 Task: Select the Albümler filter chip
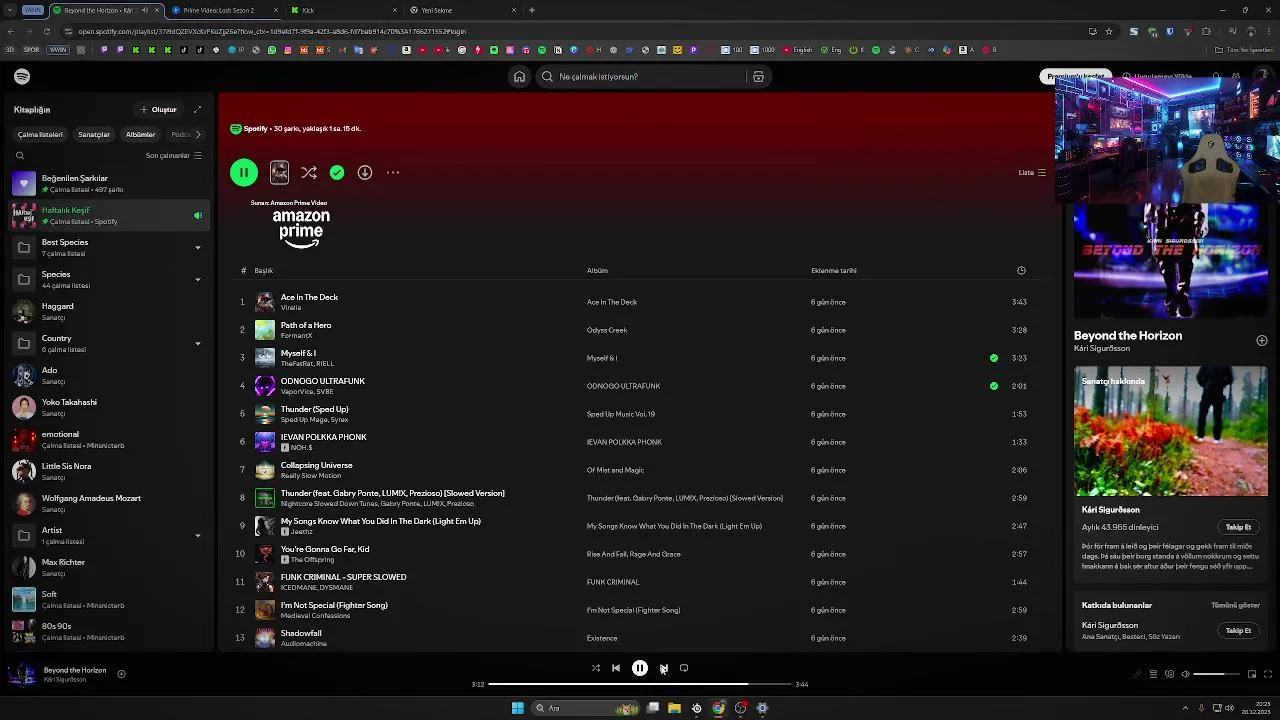tap(140, 134)
